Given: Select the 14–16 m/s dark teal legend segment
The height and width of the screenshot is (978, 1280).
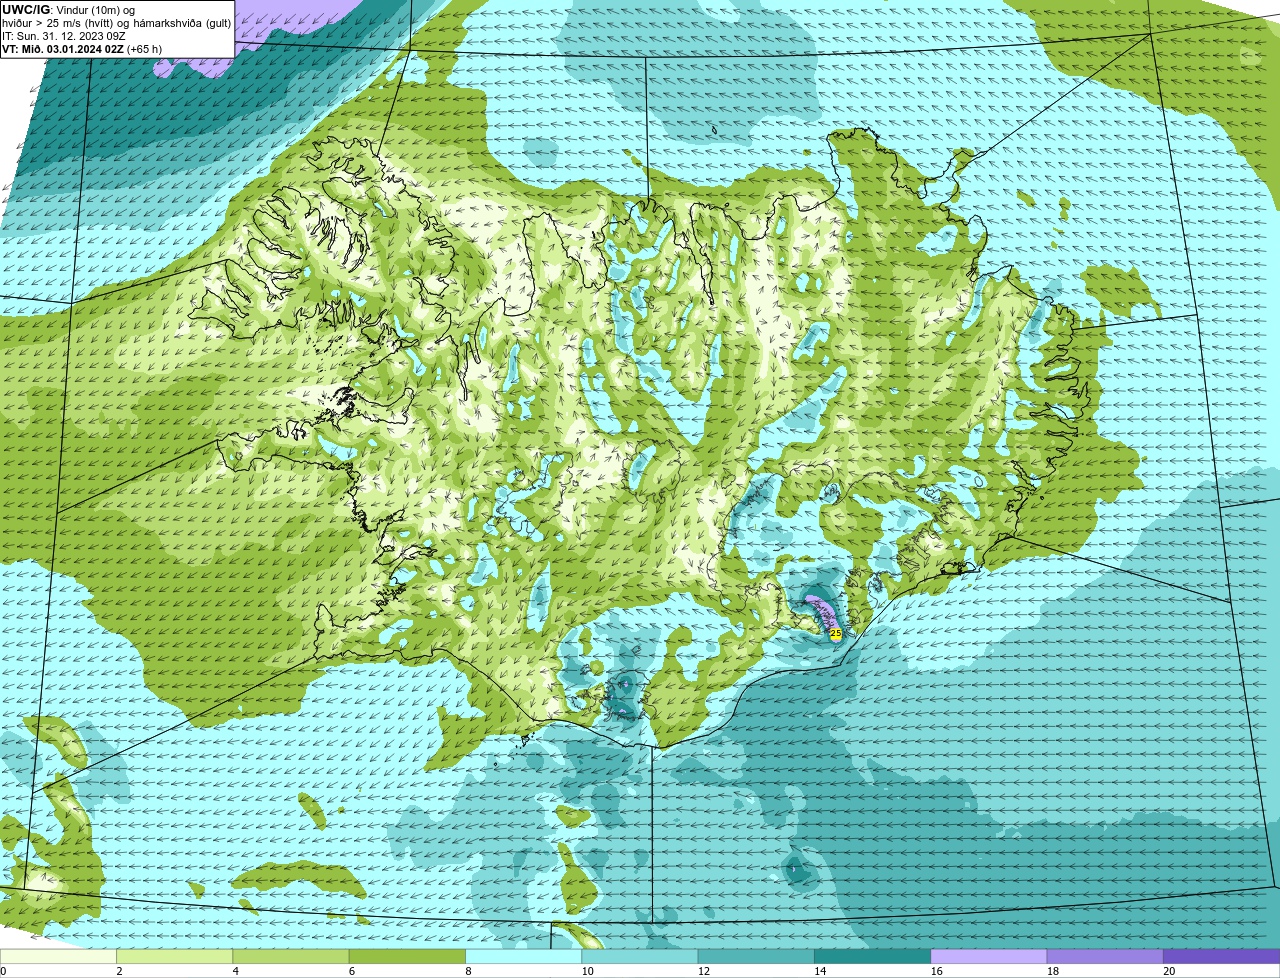Looking at the screenshot, I should click(872, 957).
